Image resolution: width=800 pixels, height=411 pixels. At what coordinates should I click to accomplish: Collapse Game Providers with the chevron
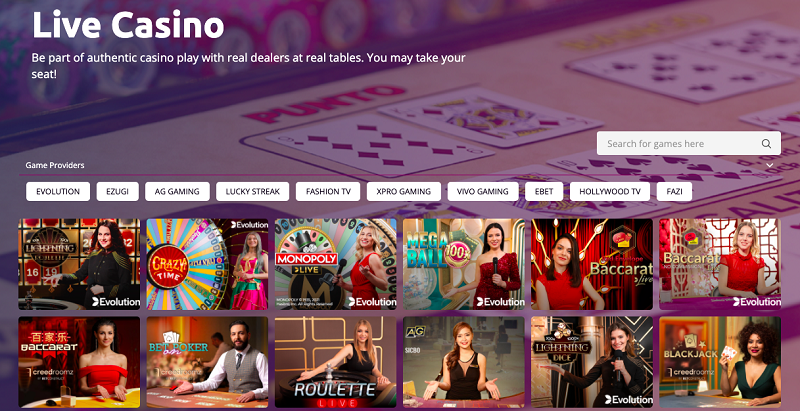(769, 165)
